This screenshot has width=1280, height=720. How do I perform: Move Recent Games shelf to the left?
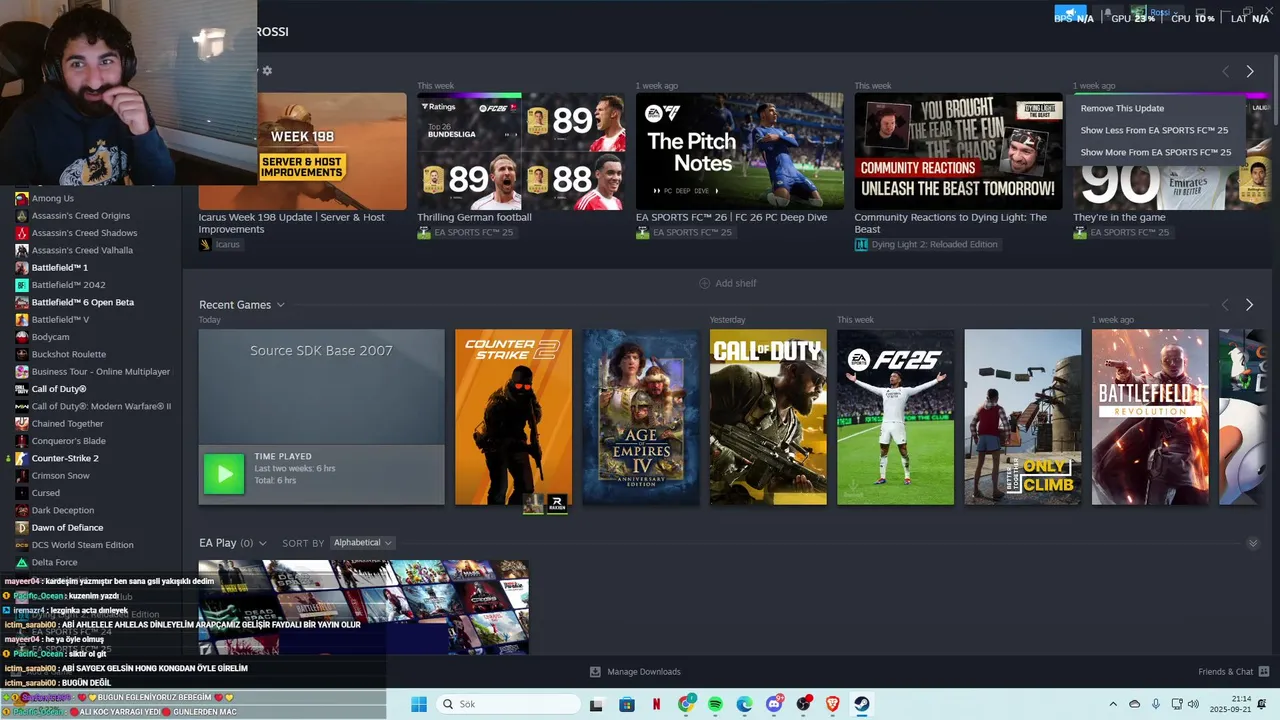point(1225,305)
